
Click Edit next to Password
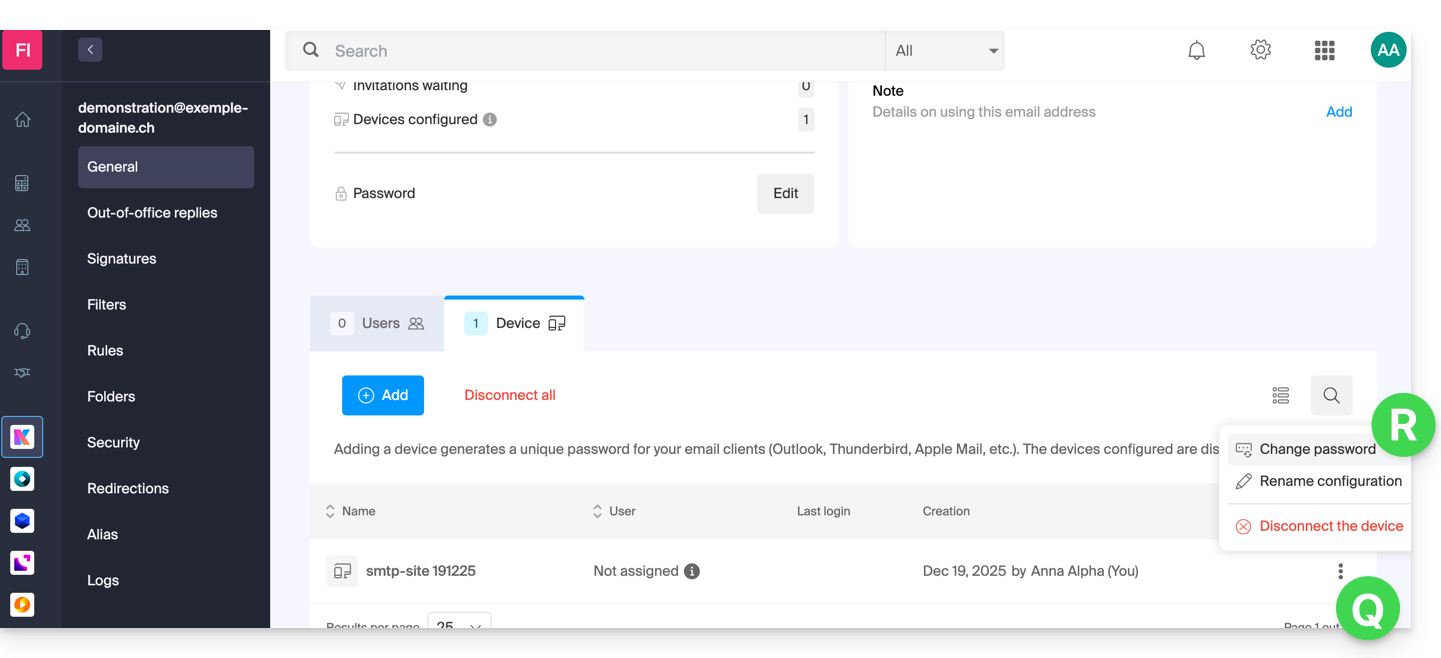point(785,194)
